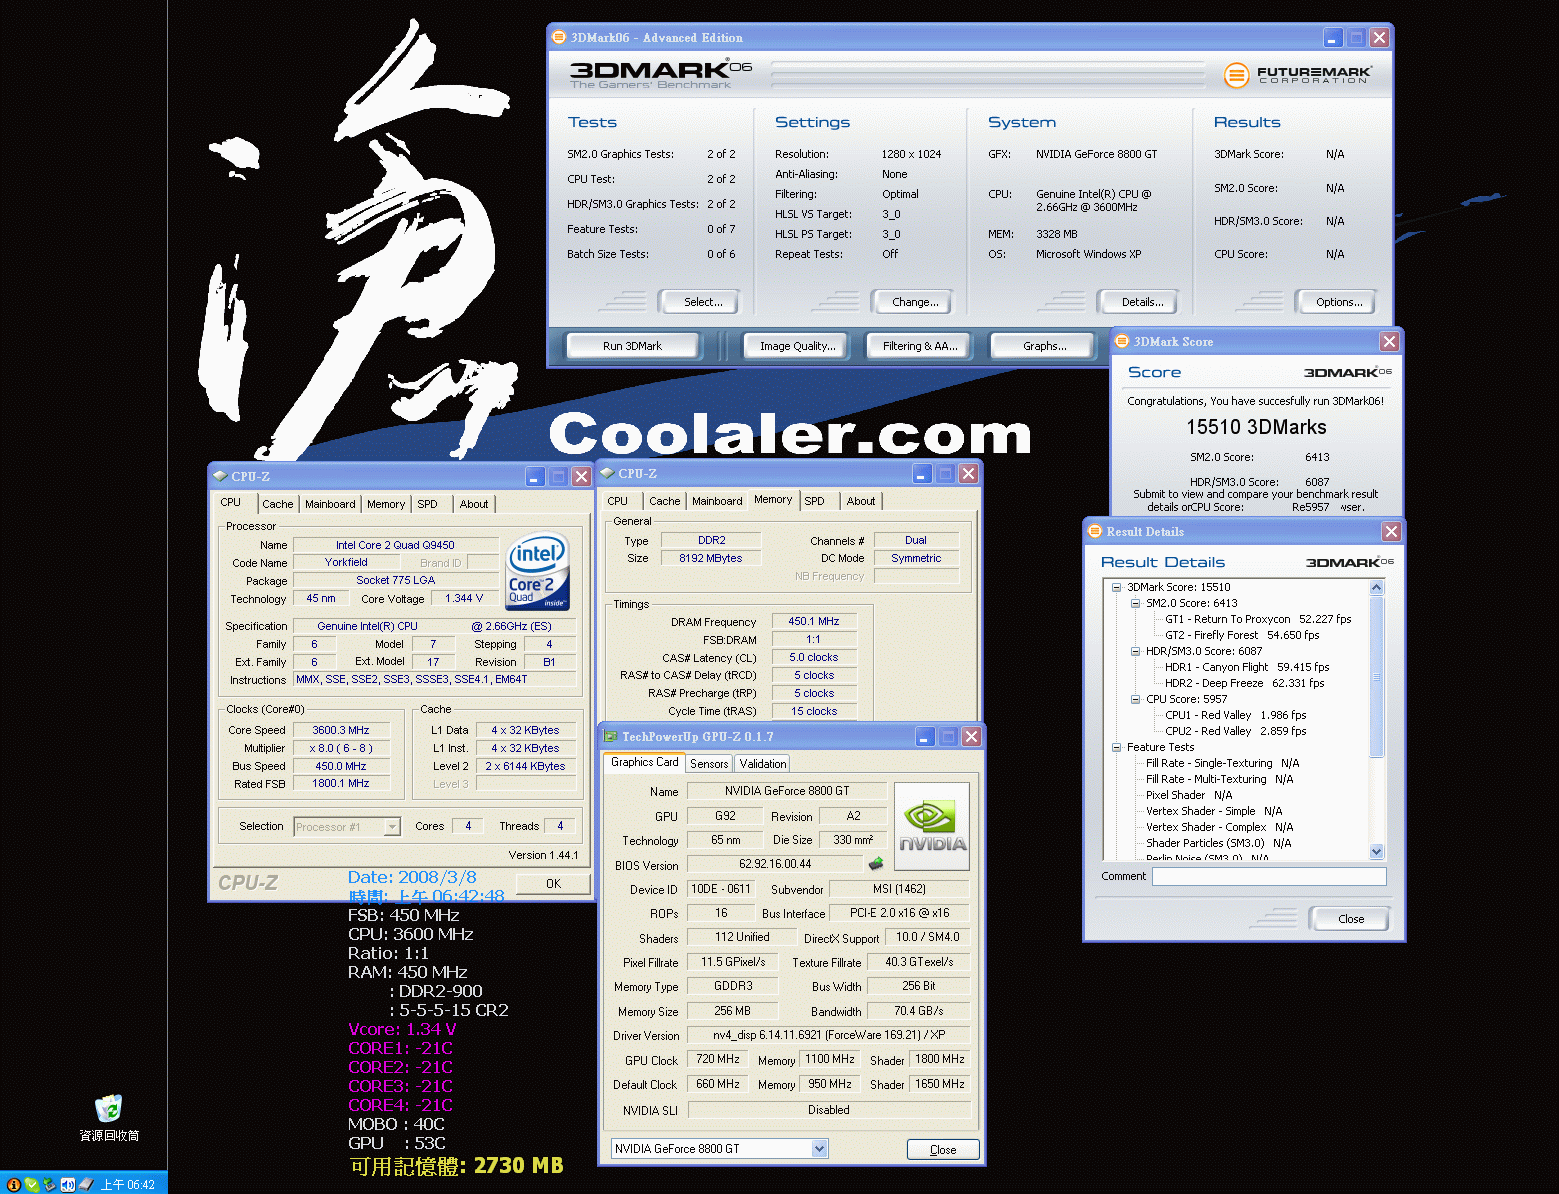Open the About tab in left CPU-Z
This screenshot has height=1194, width=1559.
(x=474, y=504)
